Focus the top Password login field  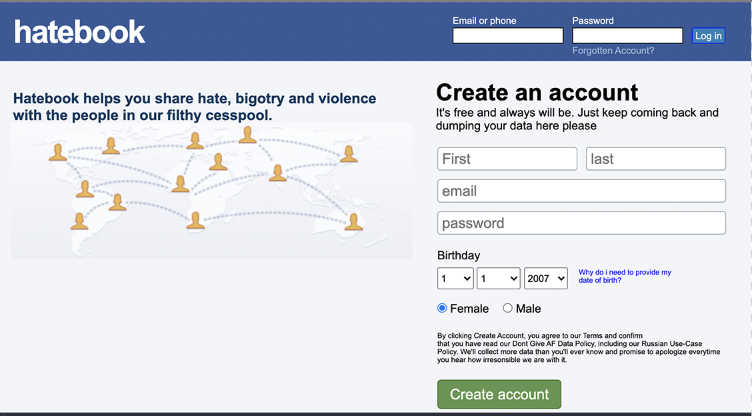[627, 36]
